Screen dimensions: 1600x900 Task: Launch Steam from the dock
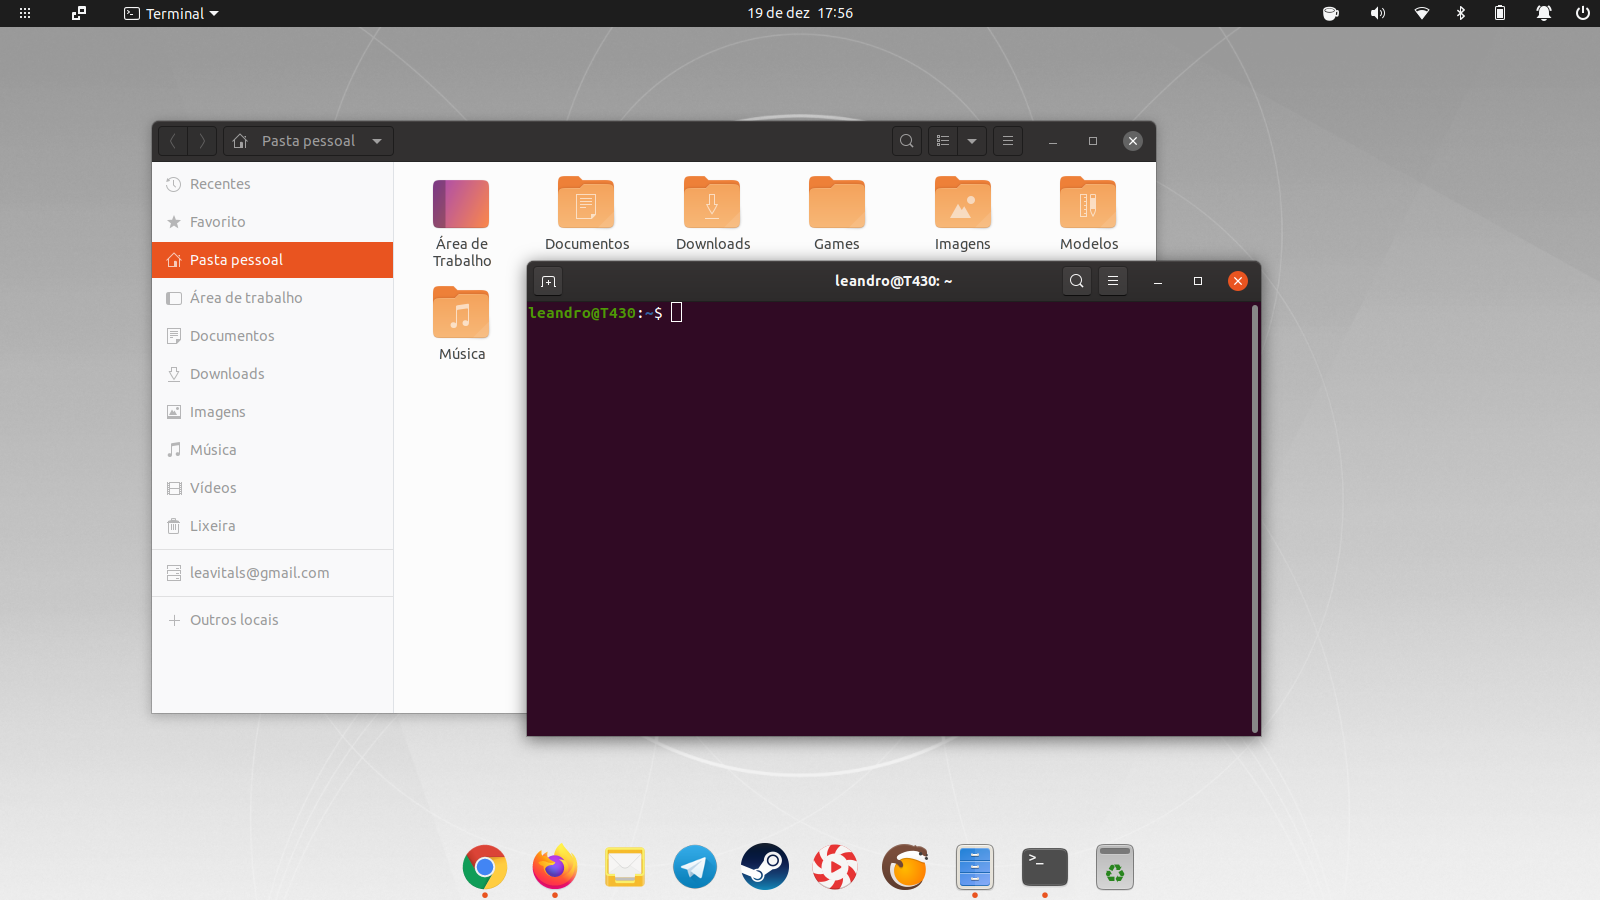765,867
